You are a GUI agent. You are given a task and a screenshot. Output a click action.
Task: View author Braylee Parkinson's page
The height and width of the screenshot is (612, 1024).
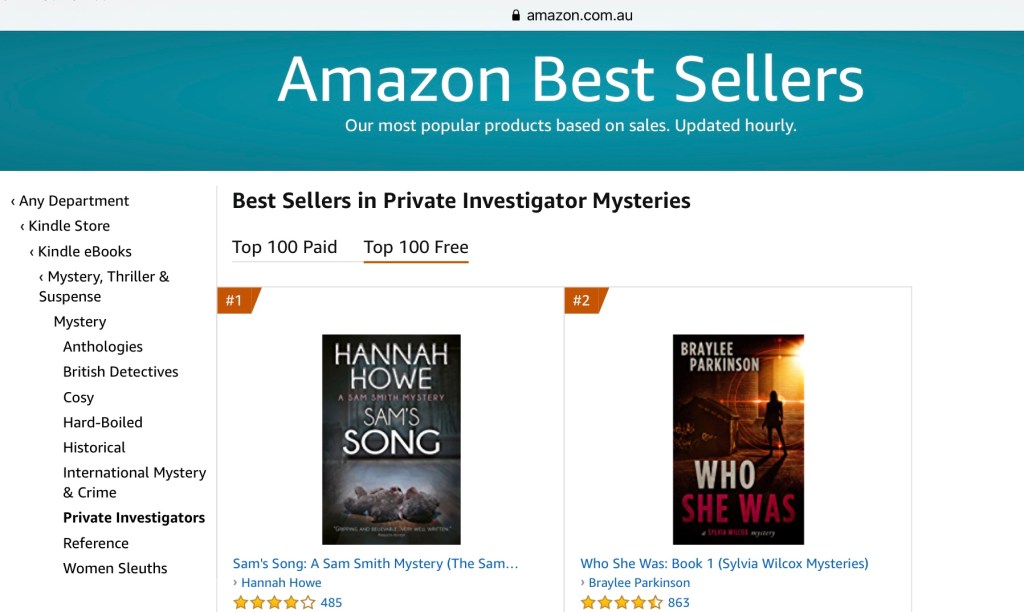point(639,583)
